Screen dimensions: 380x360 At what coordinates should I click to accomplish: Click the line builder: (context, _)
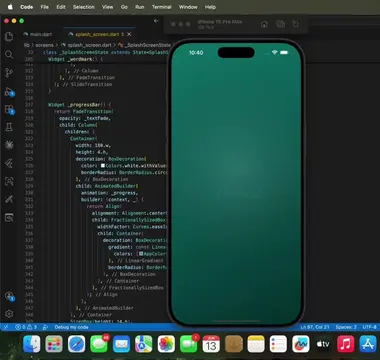coord(112,200)
